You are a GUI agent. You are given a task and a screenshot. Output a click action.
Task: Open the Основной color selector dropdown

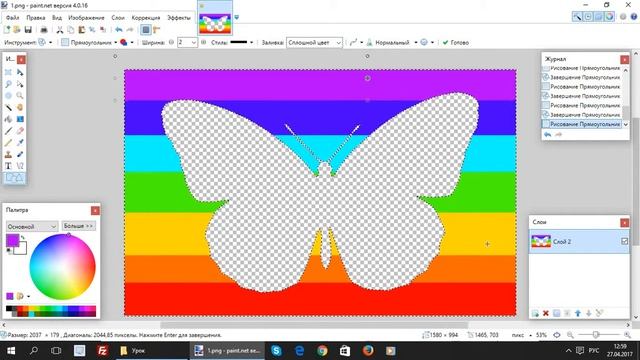tap(32, 226)
